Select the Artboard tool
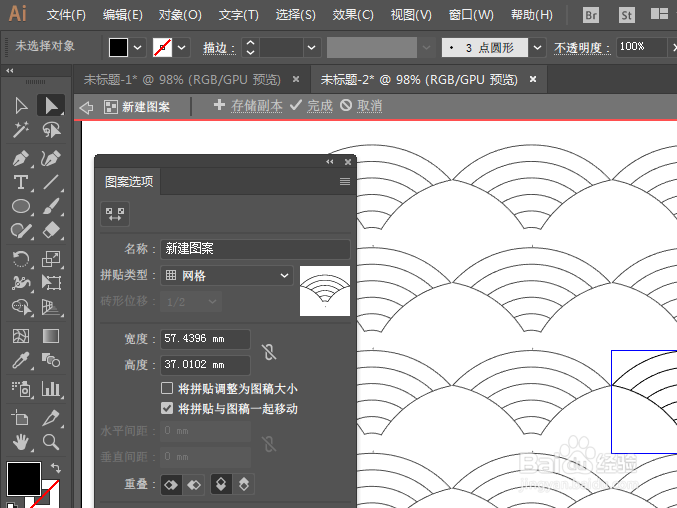 [21, 418]
